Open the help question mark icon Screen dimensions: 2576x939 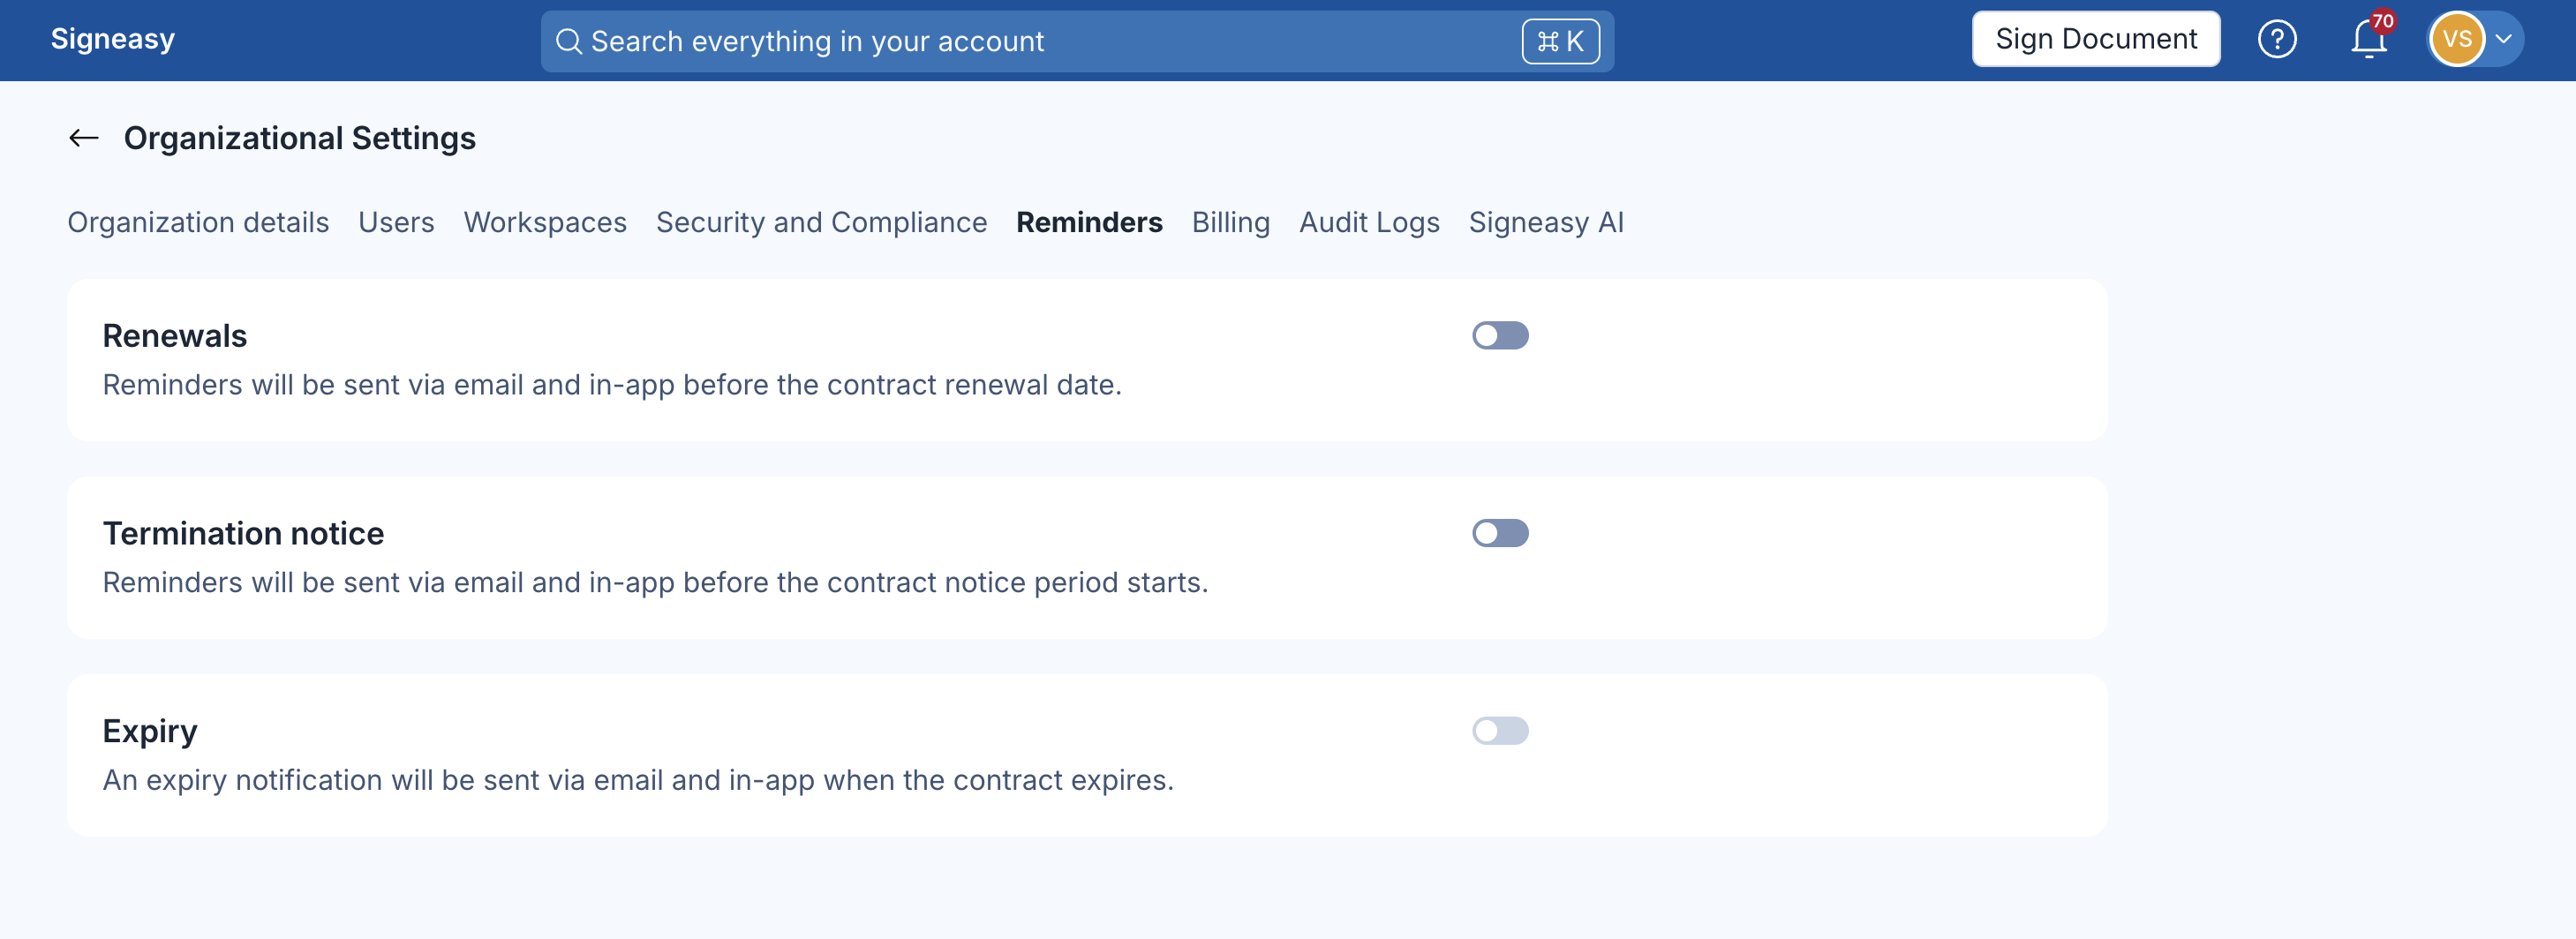(2277, 40)
